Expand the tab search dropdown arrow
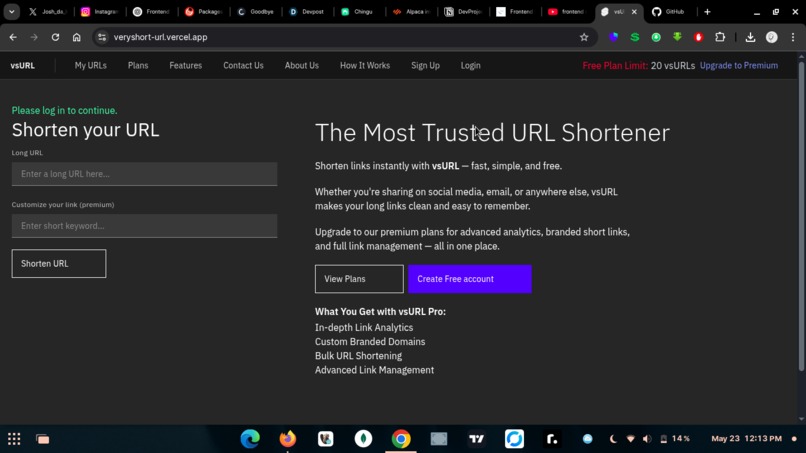 pos(12,12)
